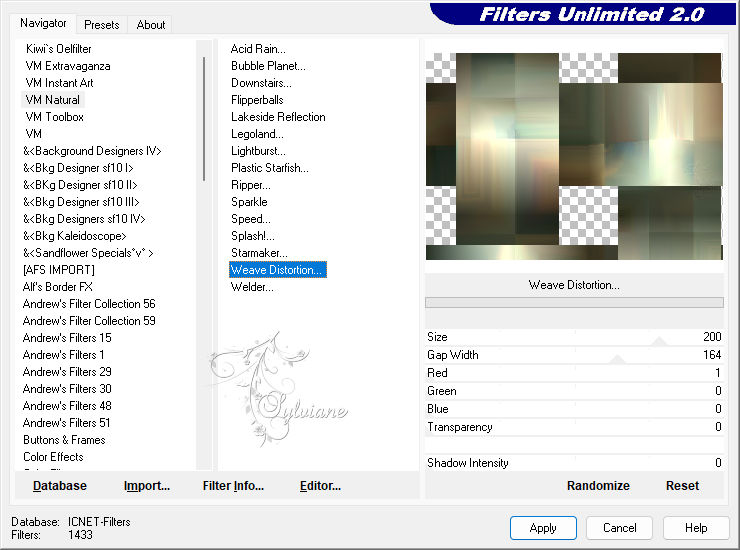
Task: Select Andrew's Filters 51
Action: 67,423
